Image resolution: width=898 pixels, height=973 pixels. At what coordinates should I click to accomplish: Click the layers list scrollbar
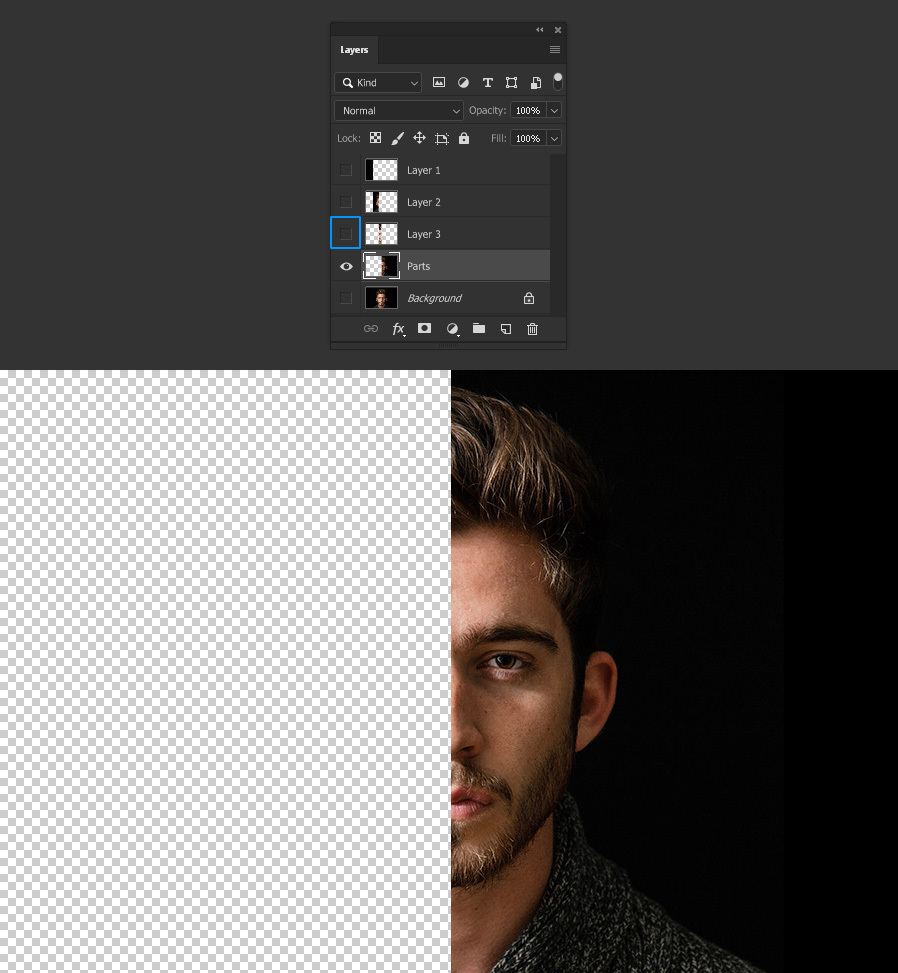(557, 235)
